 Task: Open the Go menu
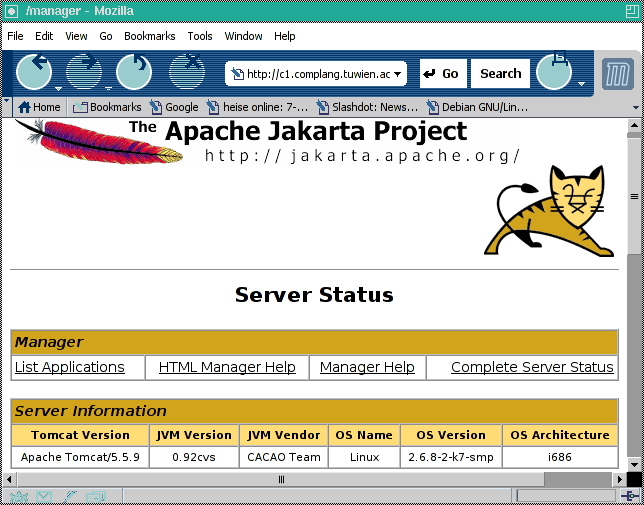click(x=106, y=36)
